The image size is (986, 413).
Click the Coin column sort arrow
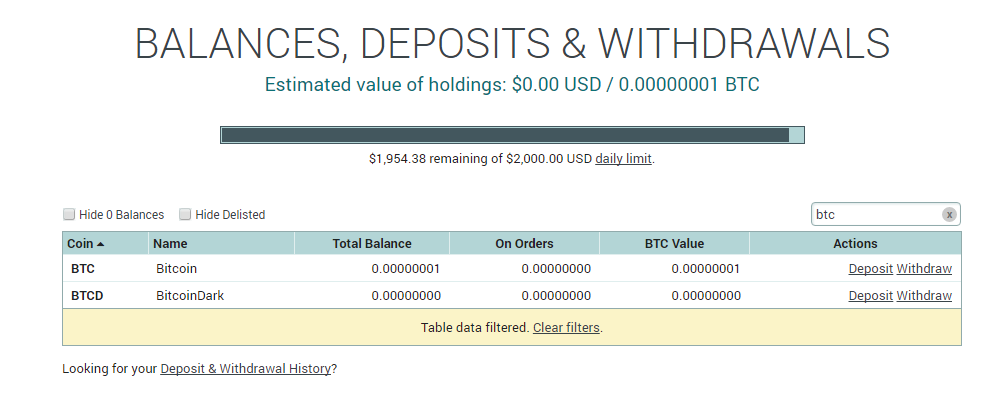101,244
